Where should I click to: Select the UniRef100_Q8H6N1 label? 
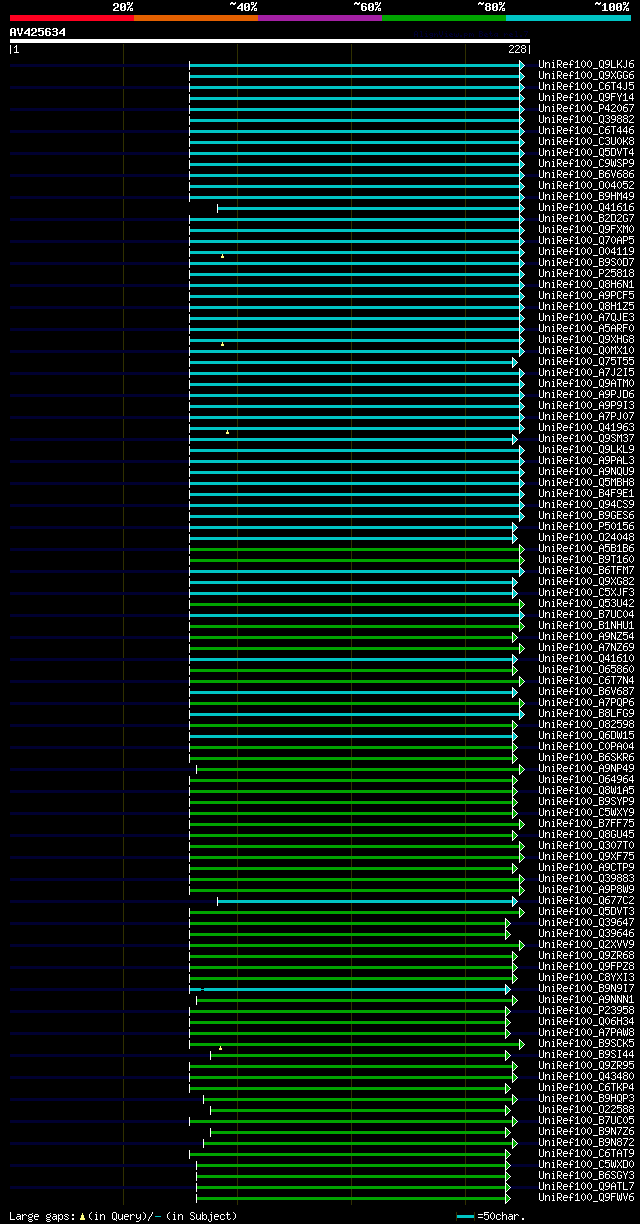[586, 284]
